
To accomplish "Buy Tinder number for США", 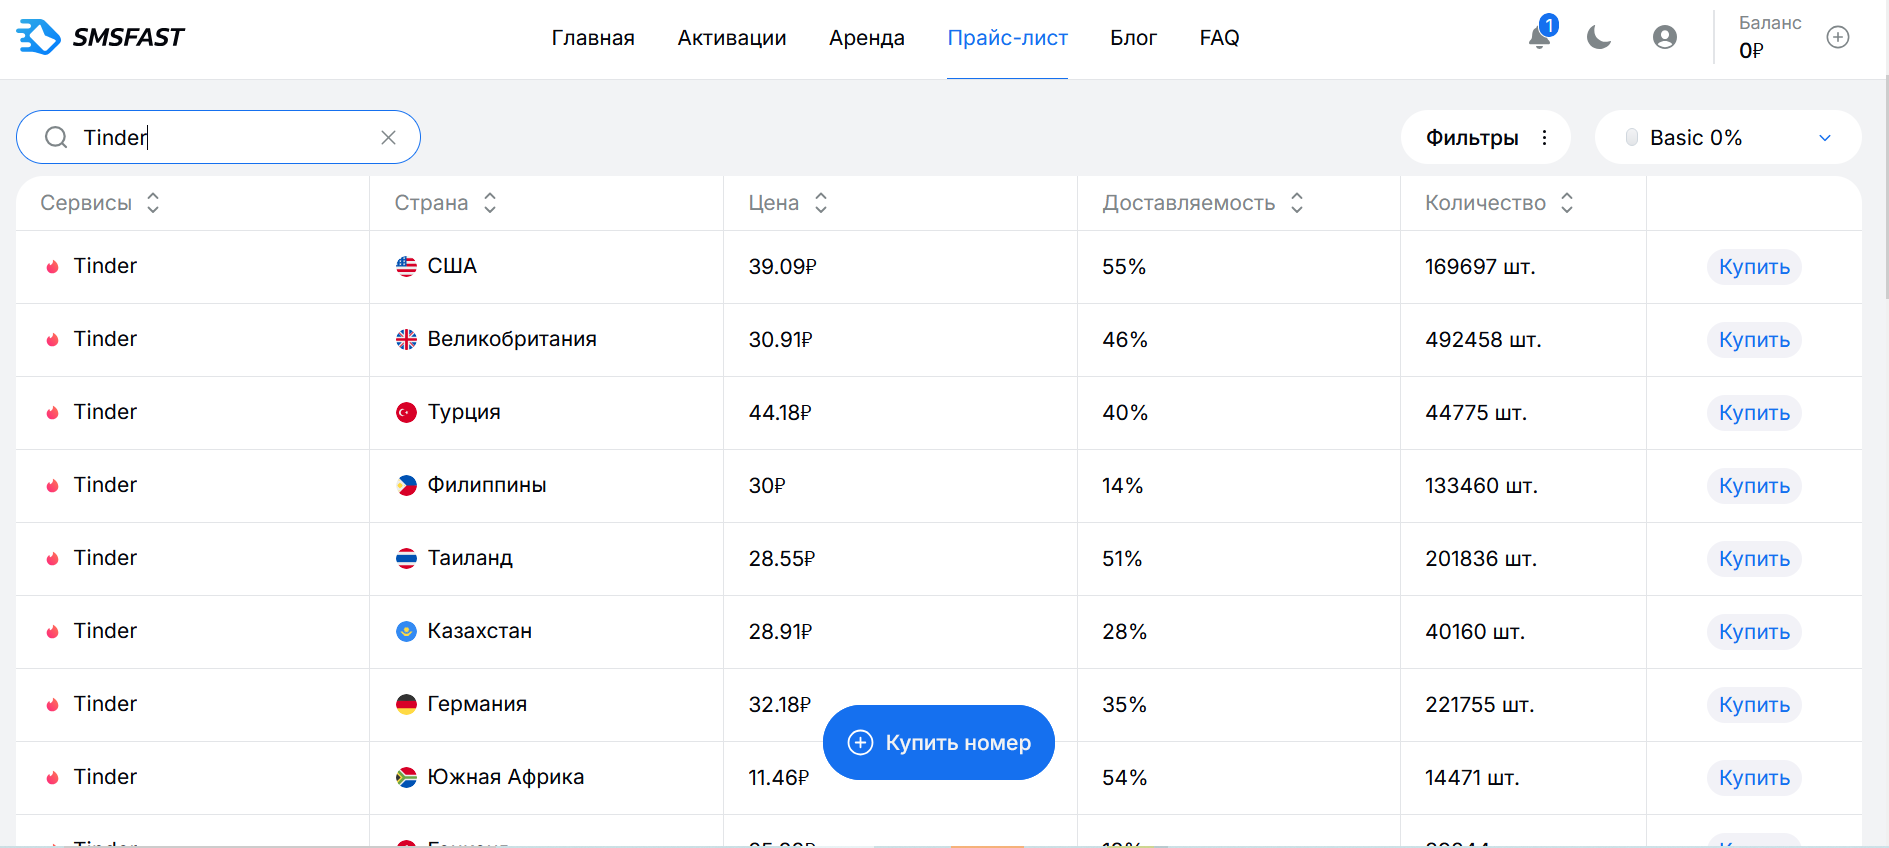I will [x=1754, y=267].
